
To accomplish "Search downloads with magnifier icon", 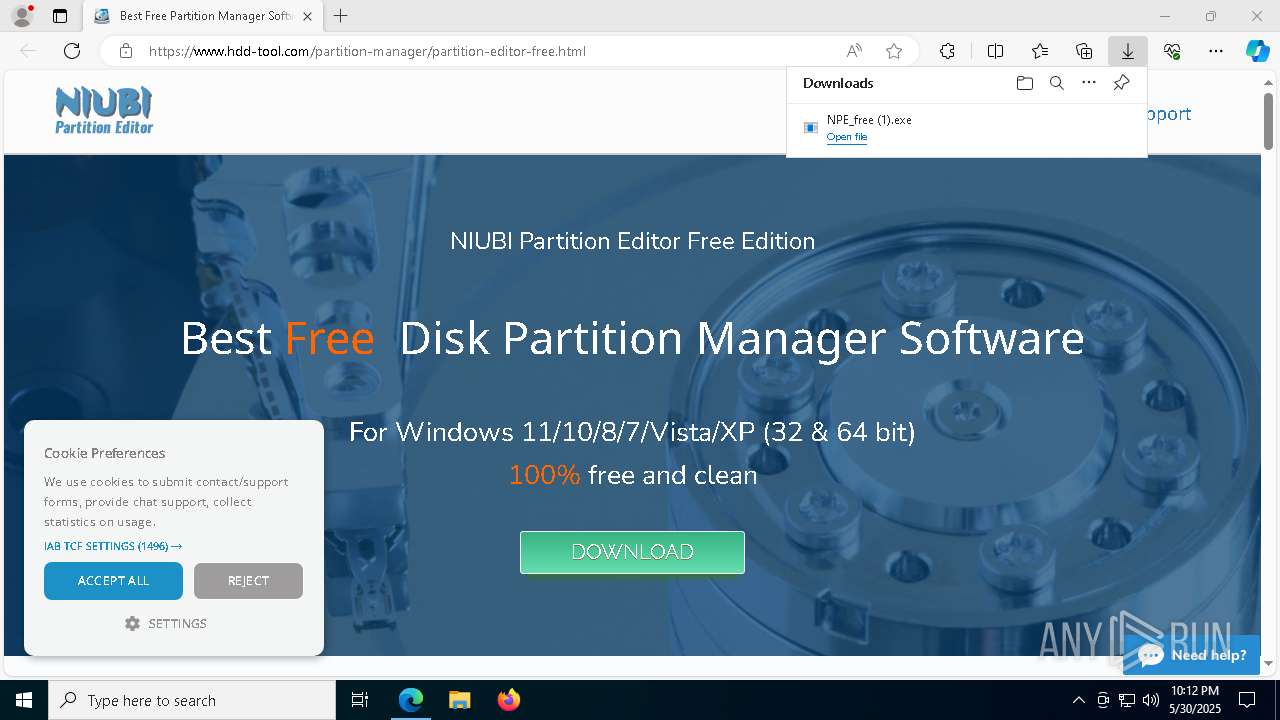I will tap(1056, 83).
